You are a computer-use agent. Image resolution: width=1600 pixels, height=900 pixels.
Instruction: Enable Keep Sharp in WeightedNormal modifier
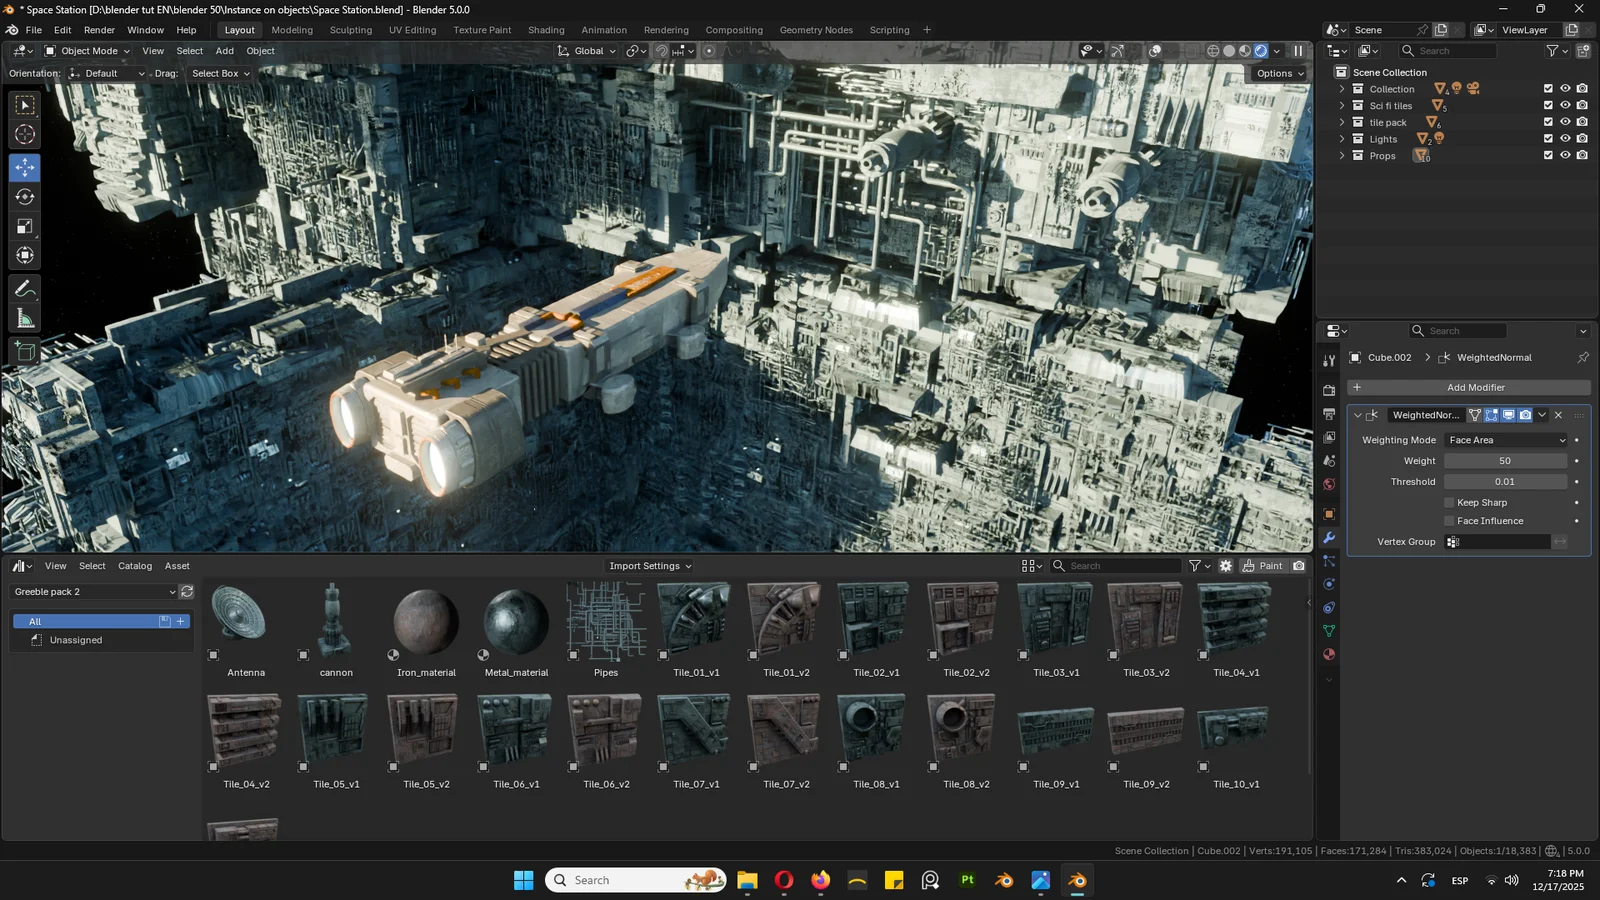[x=1449, y=502]
